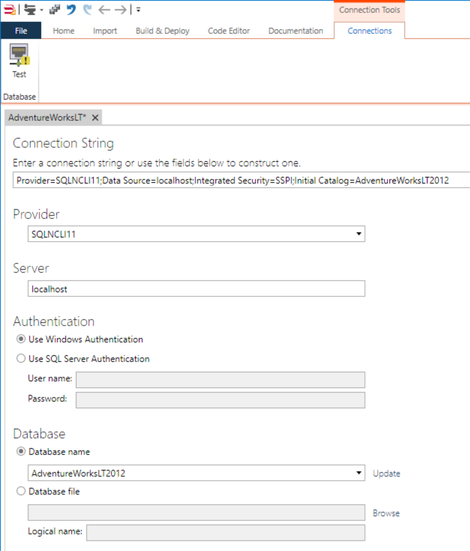Click the undo arrow in quick access toolbar

[x=71, y=9]
